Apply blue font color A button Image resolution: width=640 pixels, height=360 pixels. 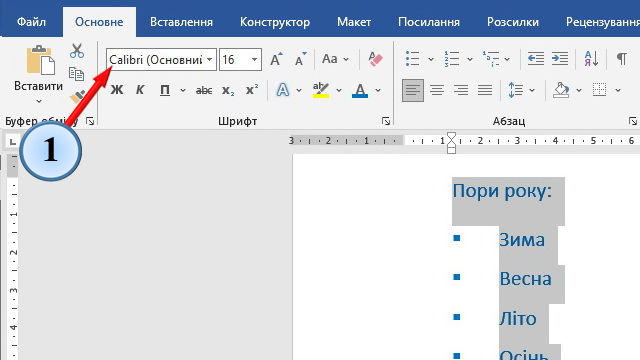[360, 90]
